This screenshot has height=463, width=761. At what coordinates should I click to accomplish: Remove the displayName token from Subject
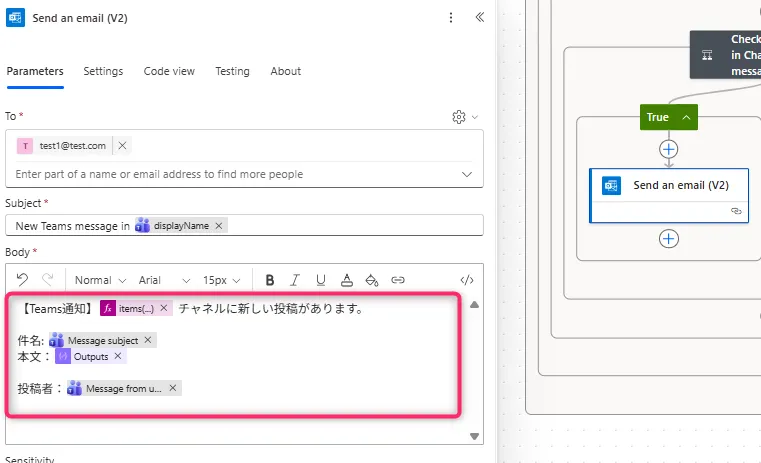point(219,226)
